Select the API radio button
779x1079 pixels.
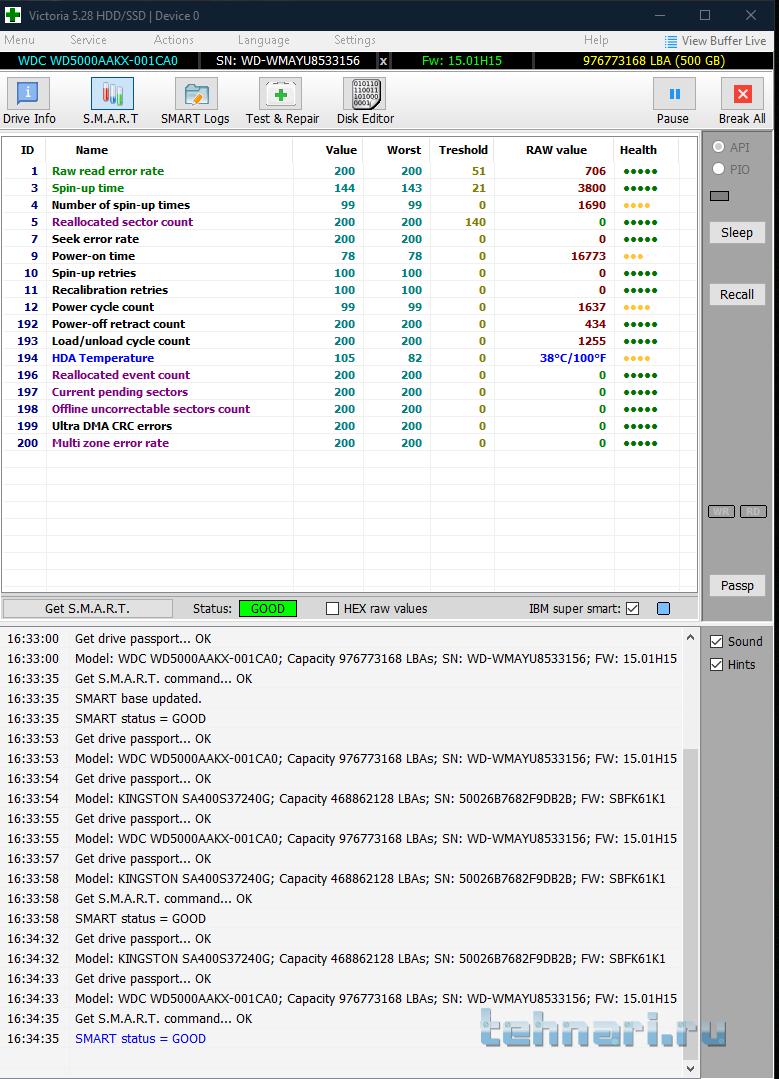[x=718, y=147]
